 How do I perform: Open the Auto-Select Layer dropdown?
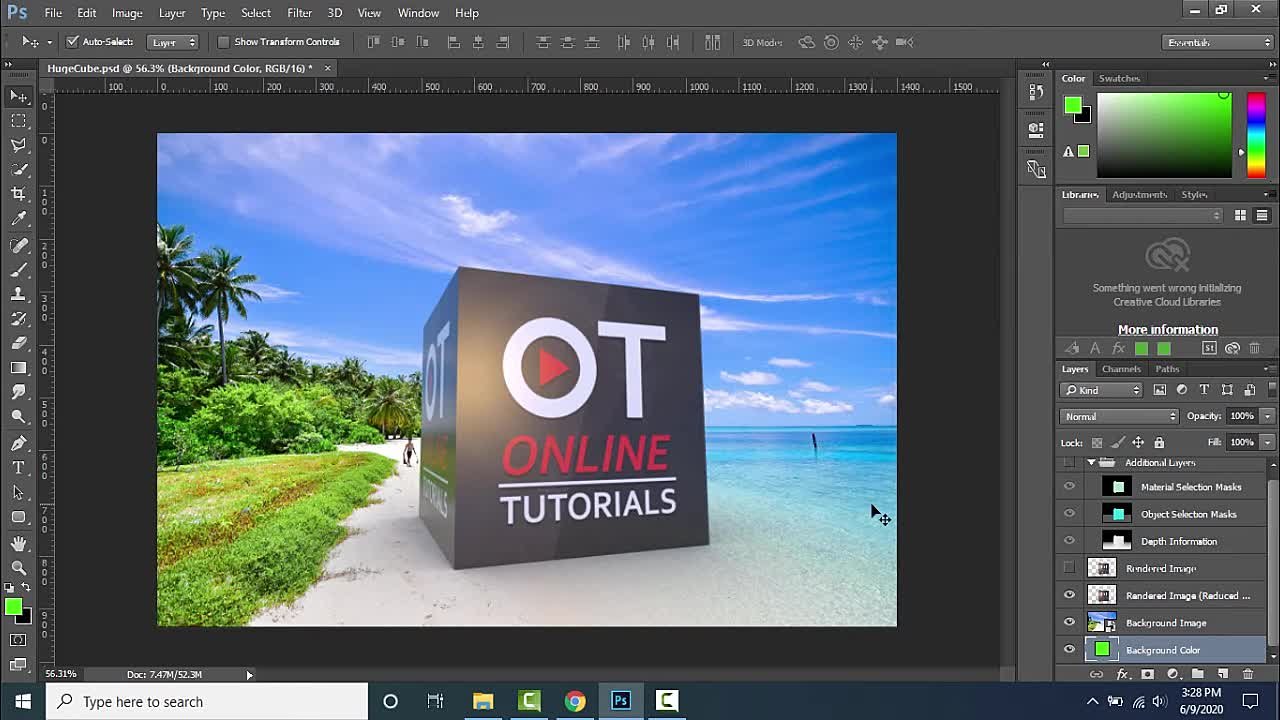(172, 42)
